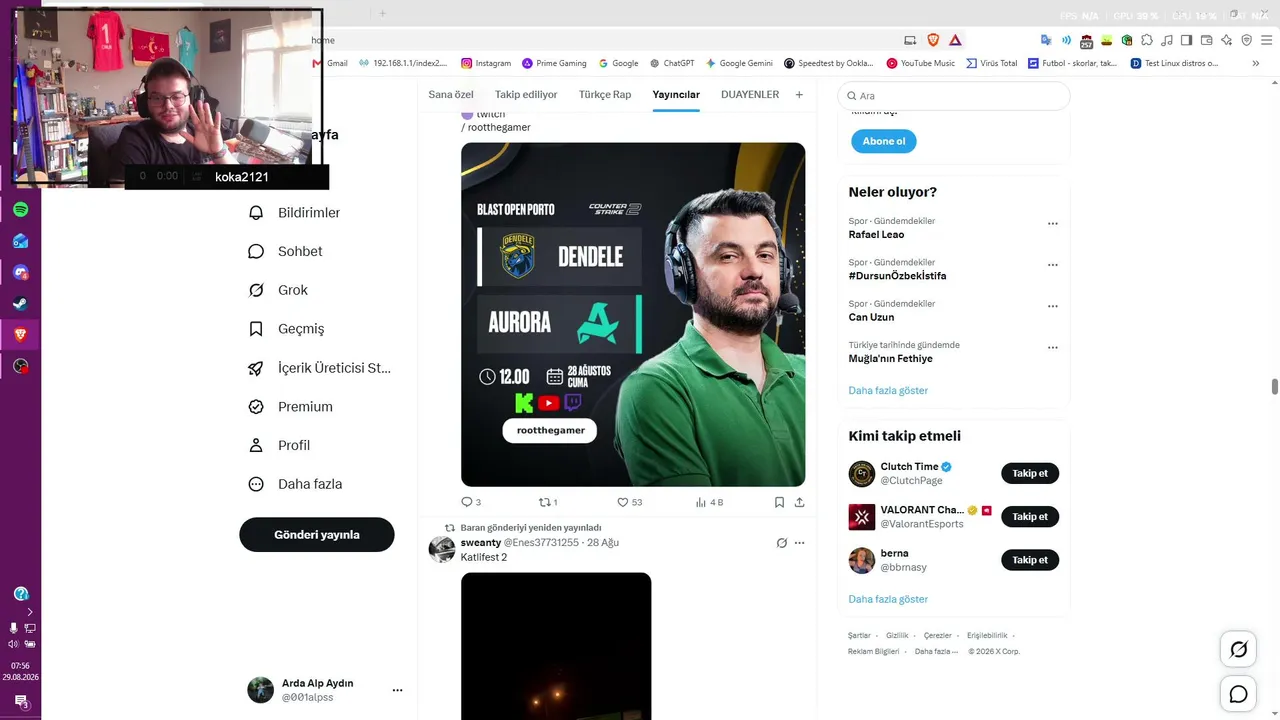This screenshot has width=1280, height=720.
Task: Show more trends under Neler oluyor
Action: tap(888, 390)
